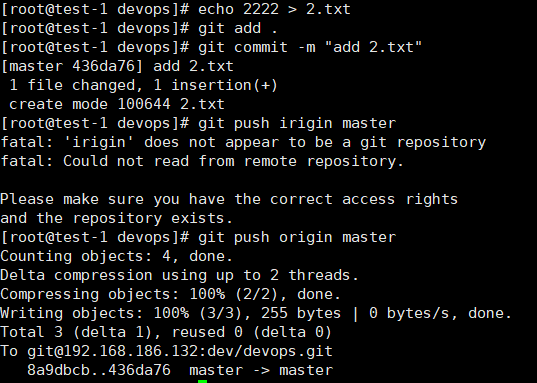Click the misspelled 'irigin' in push command
Screen dimensions: 537x383
306,123
